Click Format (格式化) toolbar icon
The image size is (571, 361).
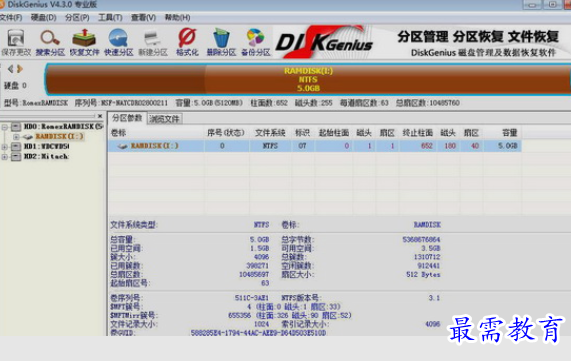point(187,43)
